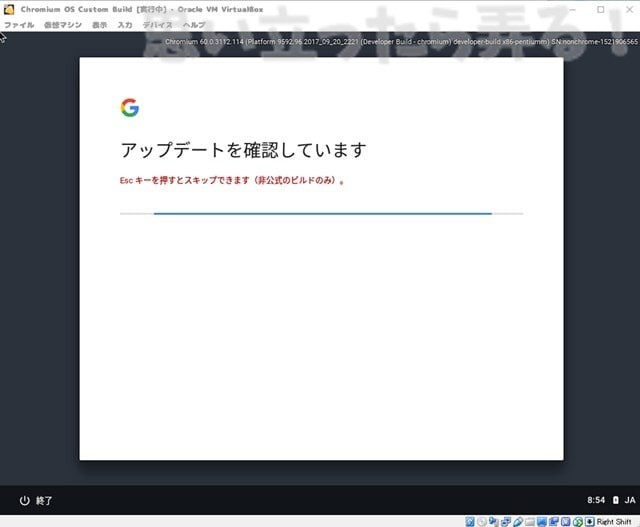
Task: Click the Right Shift host key label
Action: (x=614, y=521)
